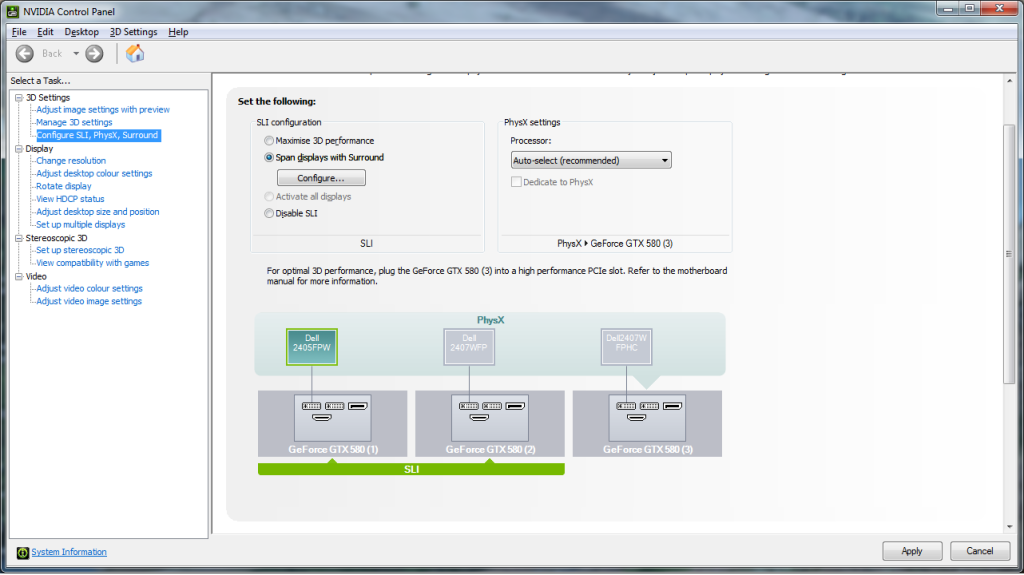
Task: Open View HDCP status
Action: (70, 199)
